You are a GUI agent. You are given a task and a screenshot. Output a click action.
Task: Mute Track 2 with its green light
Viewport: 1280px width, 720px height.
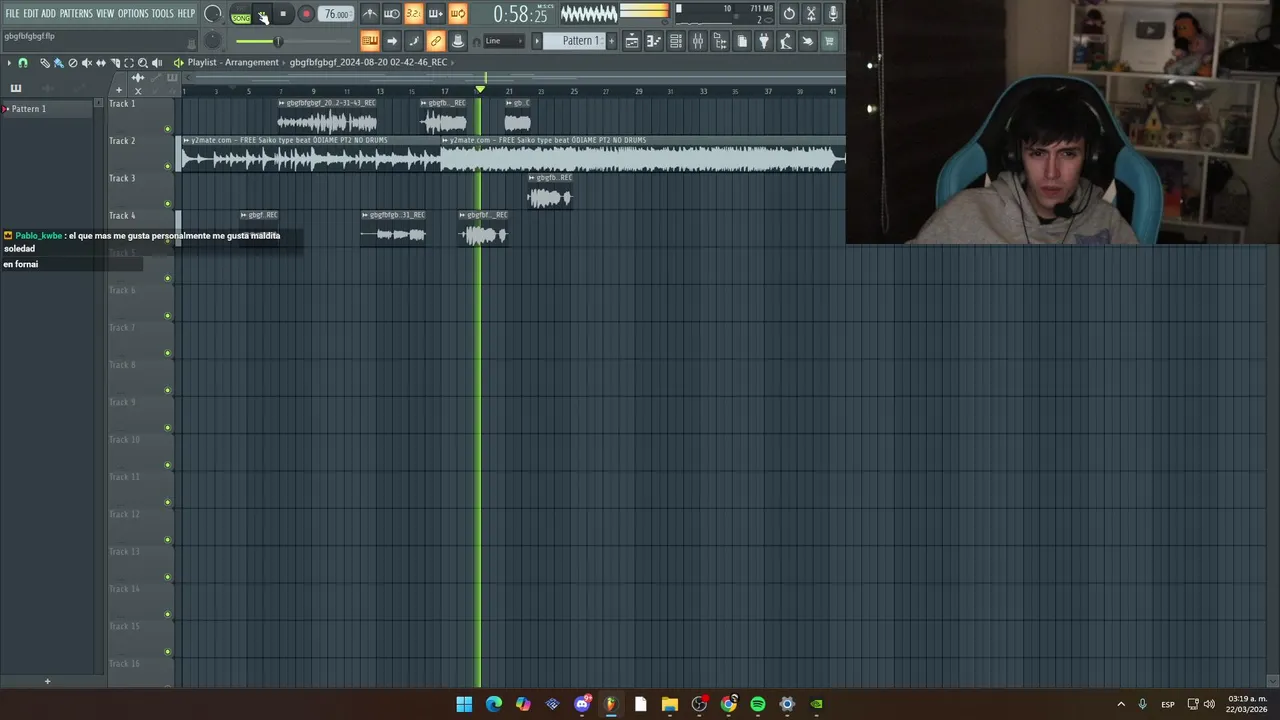[x=168, y=166]
